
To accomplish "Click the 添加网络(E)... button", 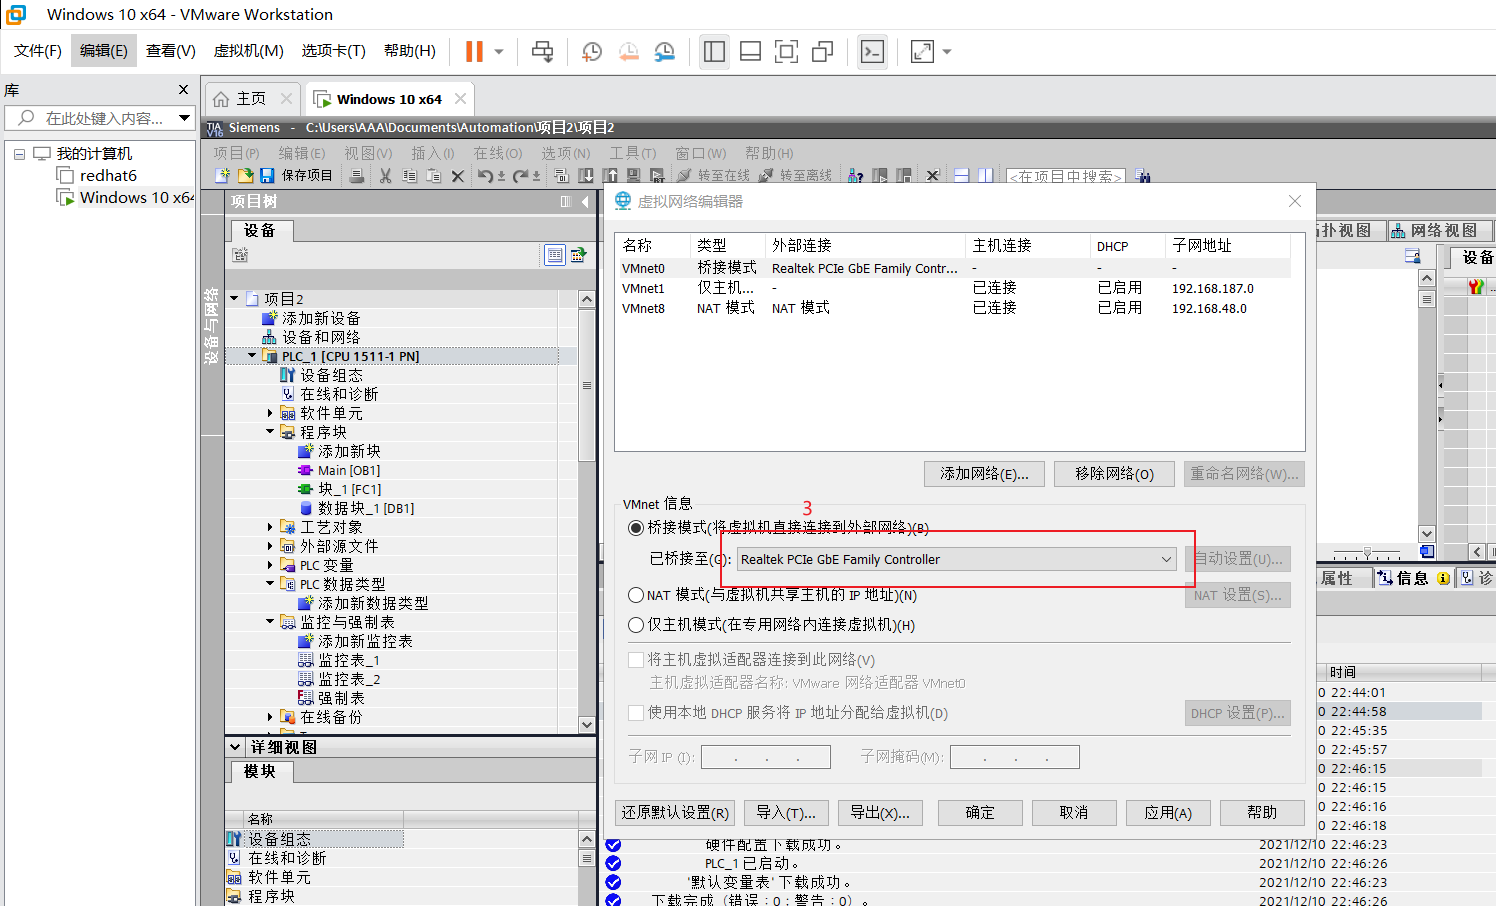I will click(984, 474).
